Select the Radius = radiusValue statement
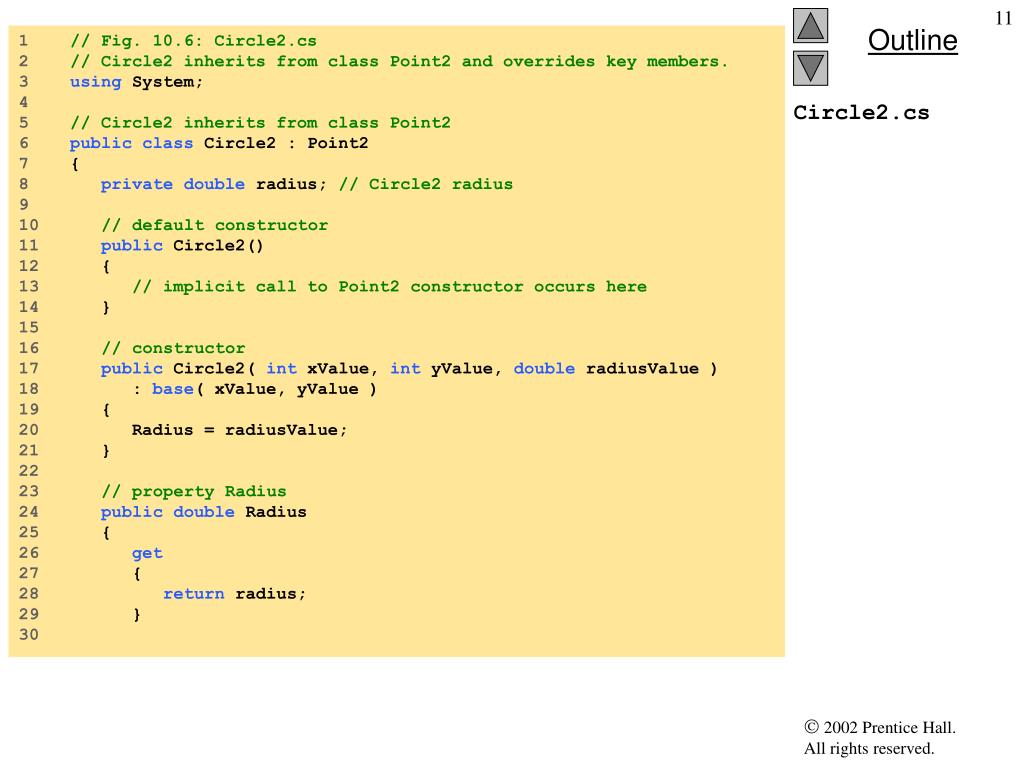 [x=239, y=430]
